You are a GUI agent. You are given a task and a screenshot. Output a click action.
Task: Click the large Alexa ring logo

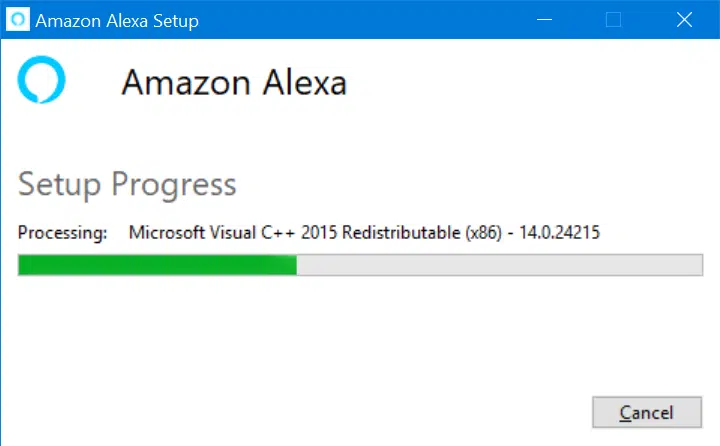tap(41, 80)
